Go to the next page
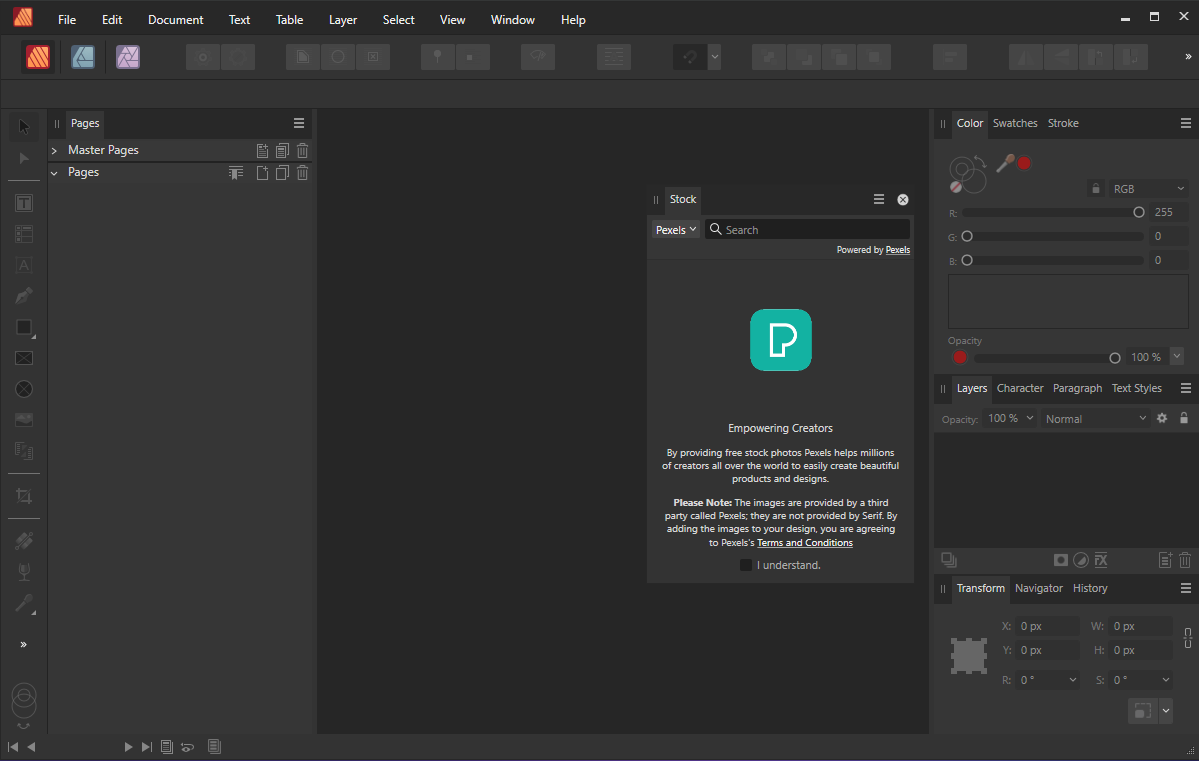1199x761 pixels. [128, 747]
